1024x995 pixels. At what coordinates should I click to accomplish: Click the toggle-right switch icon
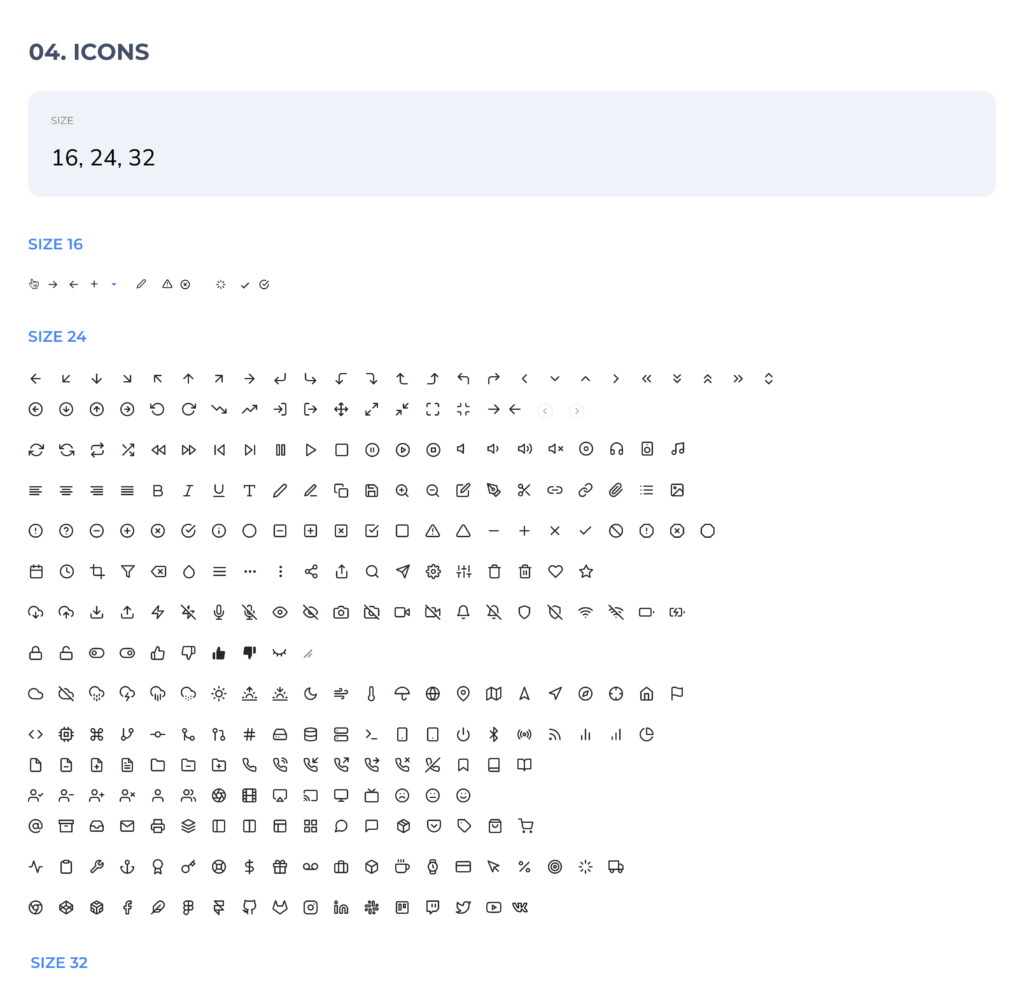(x=127, y=653)
